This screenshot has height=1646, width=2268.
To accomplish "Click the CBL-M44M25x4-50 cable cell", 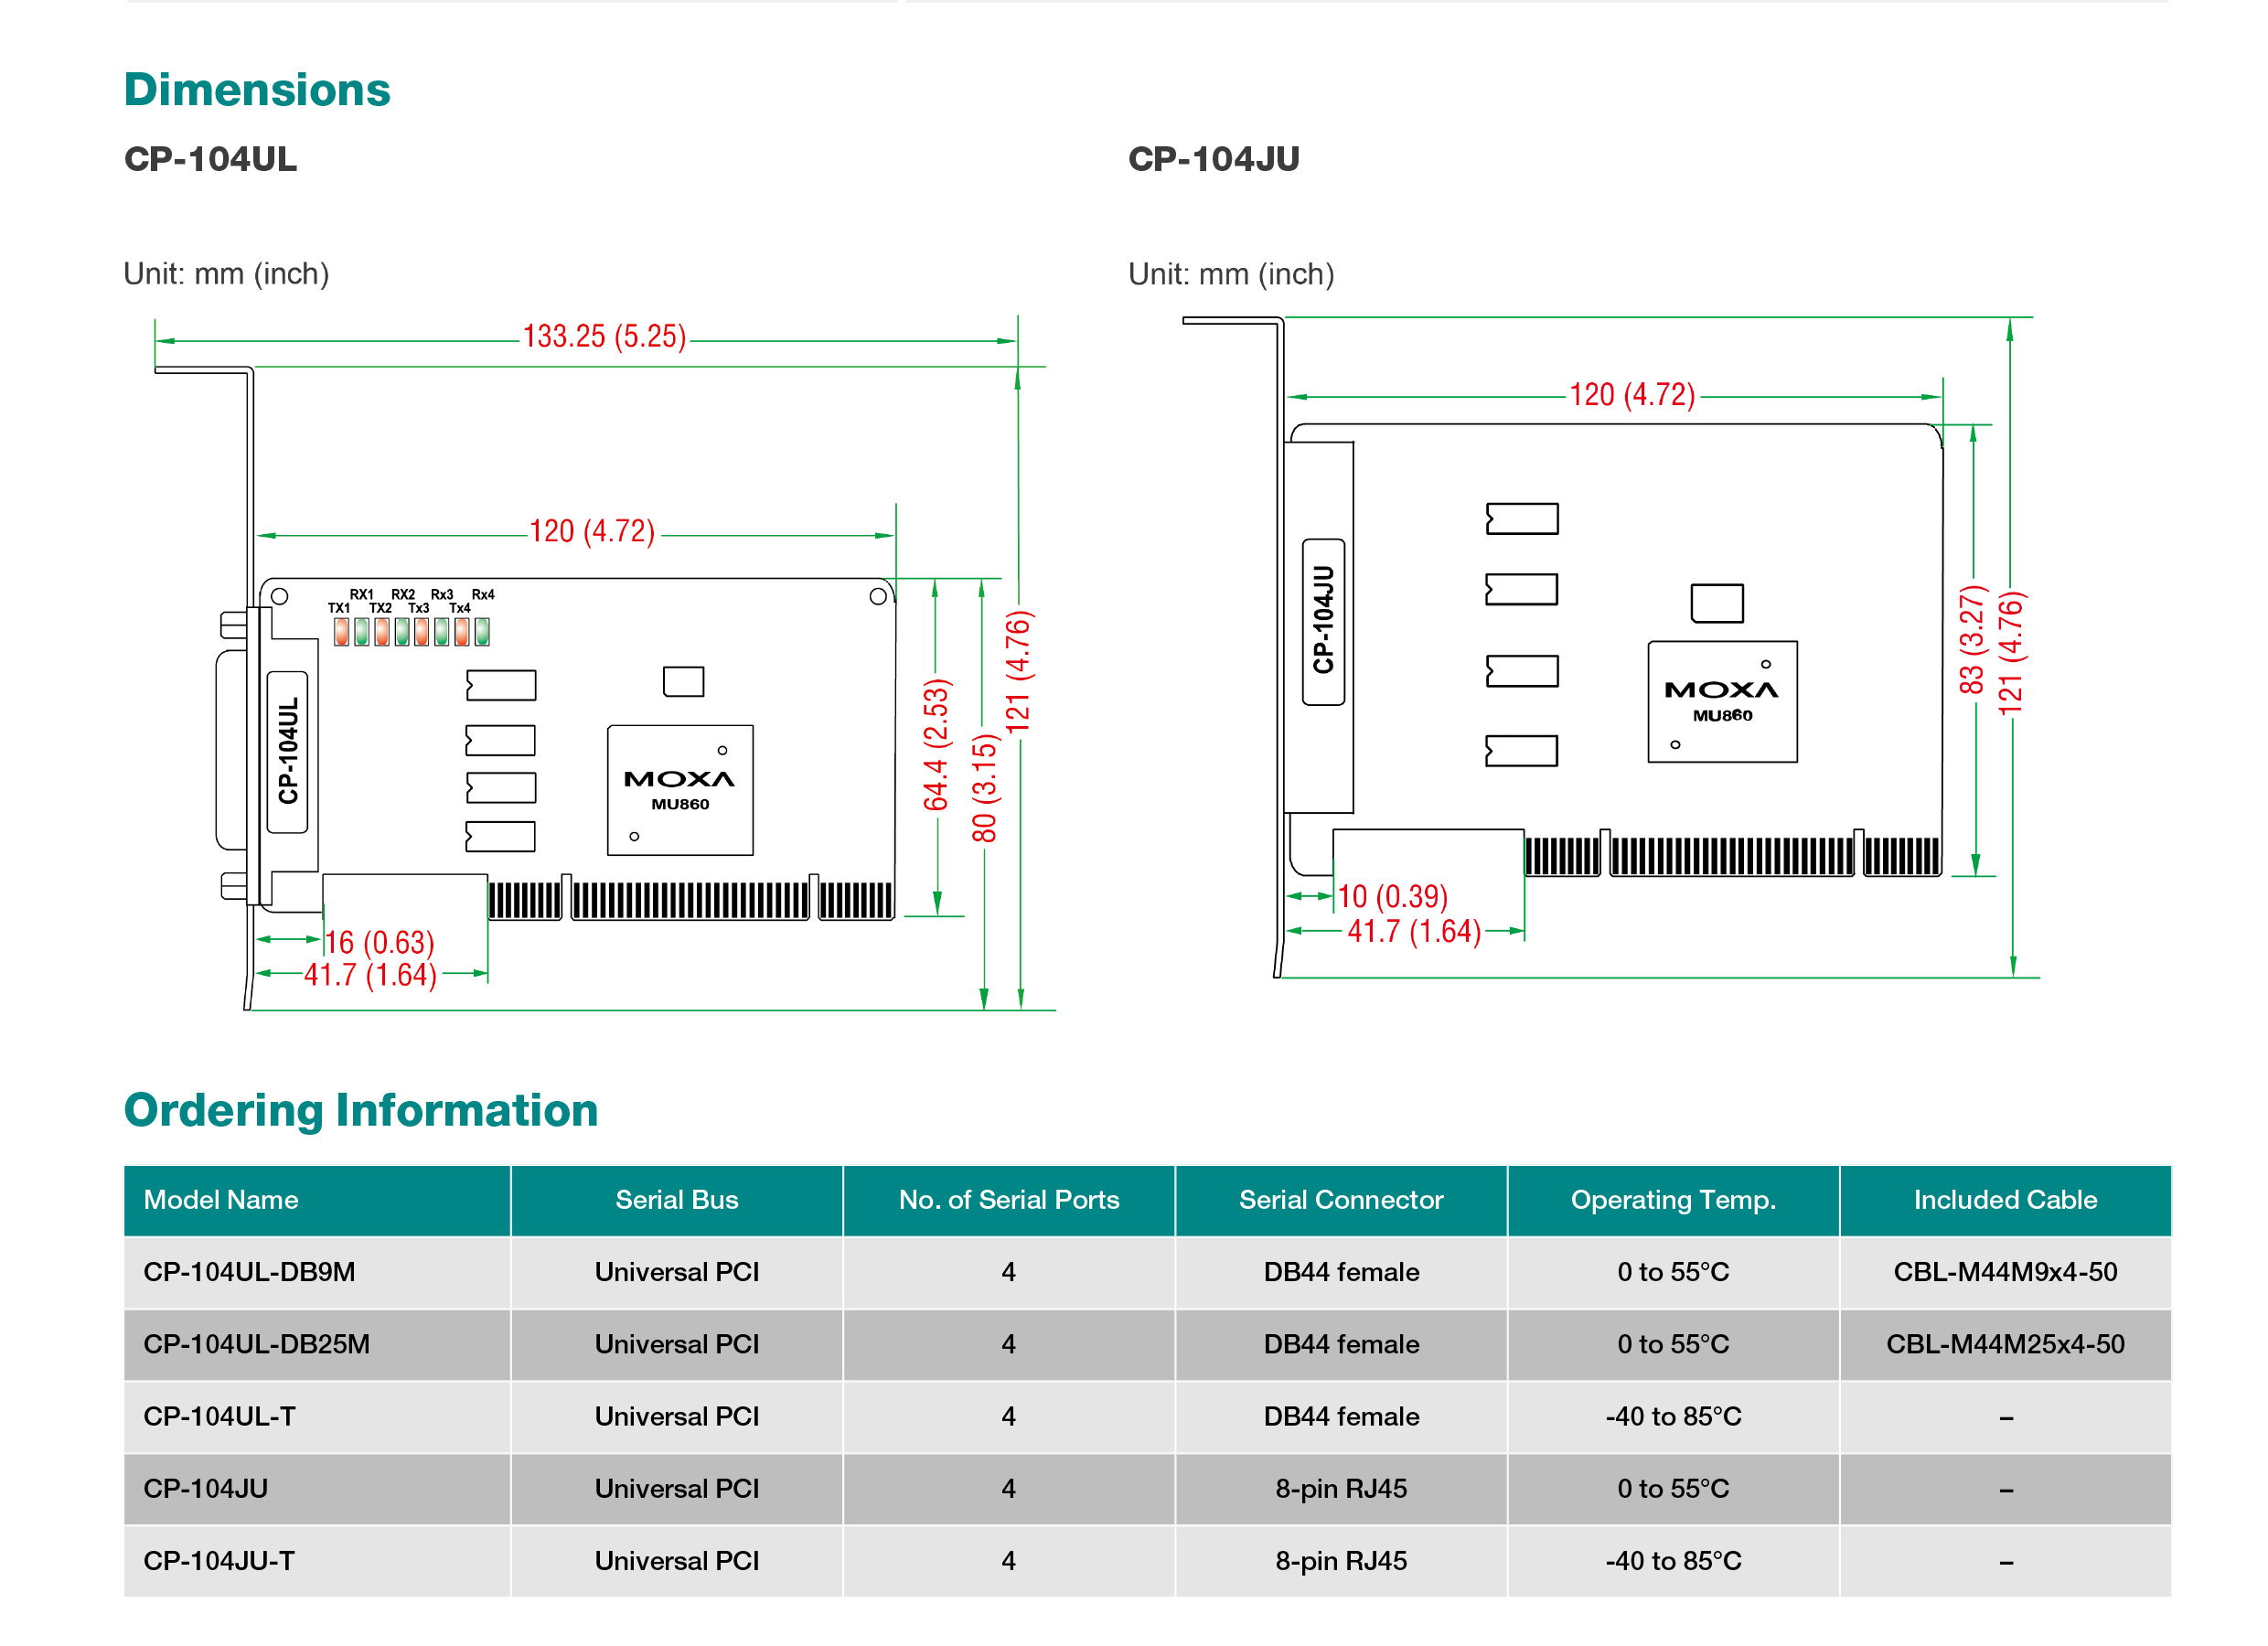I will (2005, 1344).
